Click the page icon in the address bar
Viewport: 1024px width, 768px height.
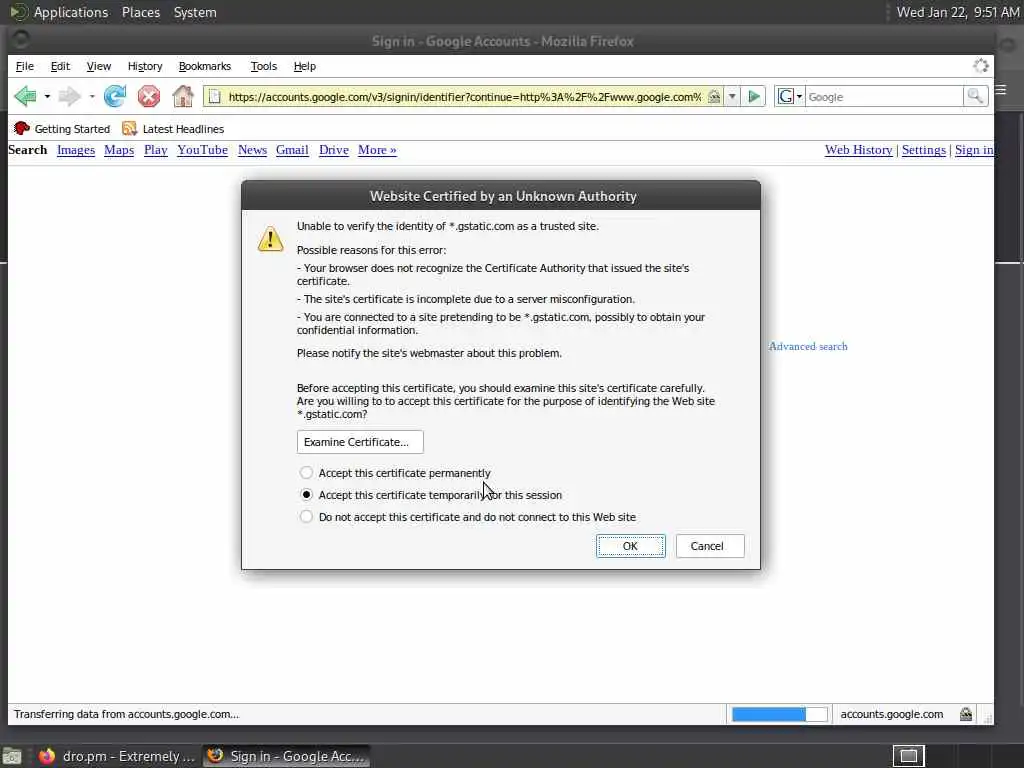214,97
